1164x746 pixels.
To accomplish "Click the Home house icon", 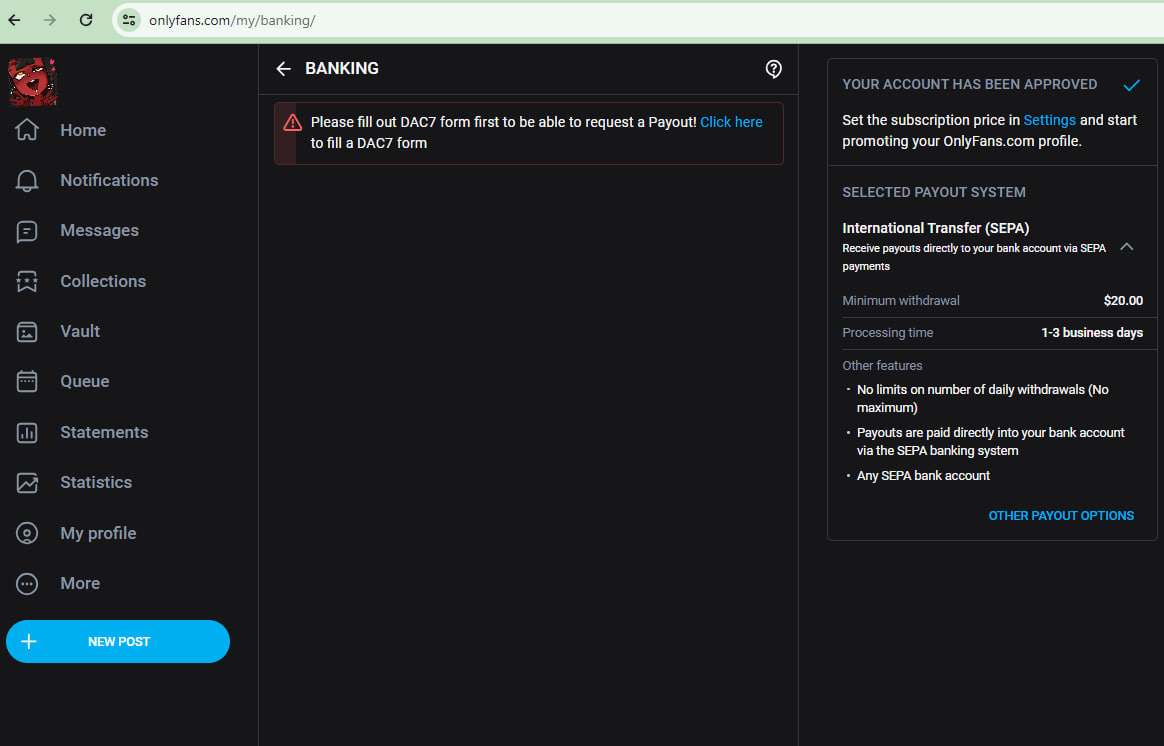I will click(27, 130).
